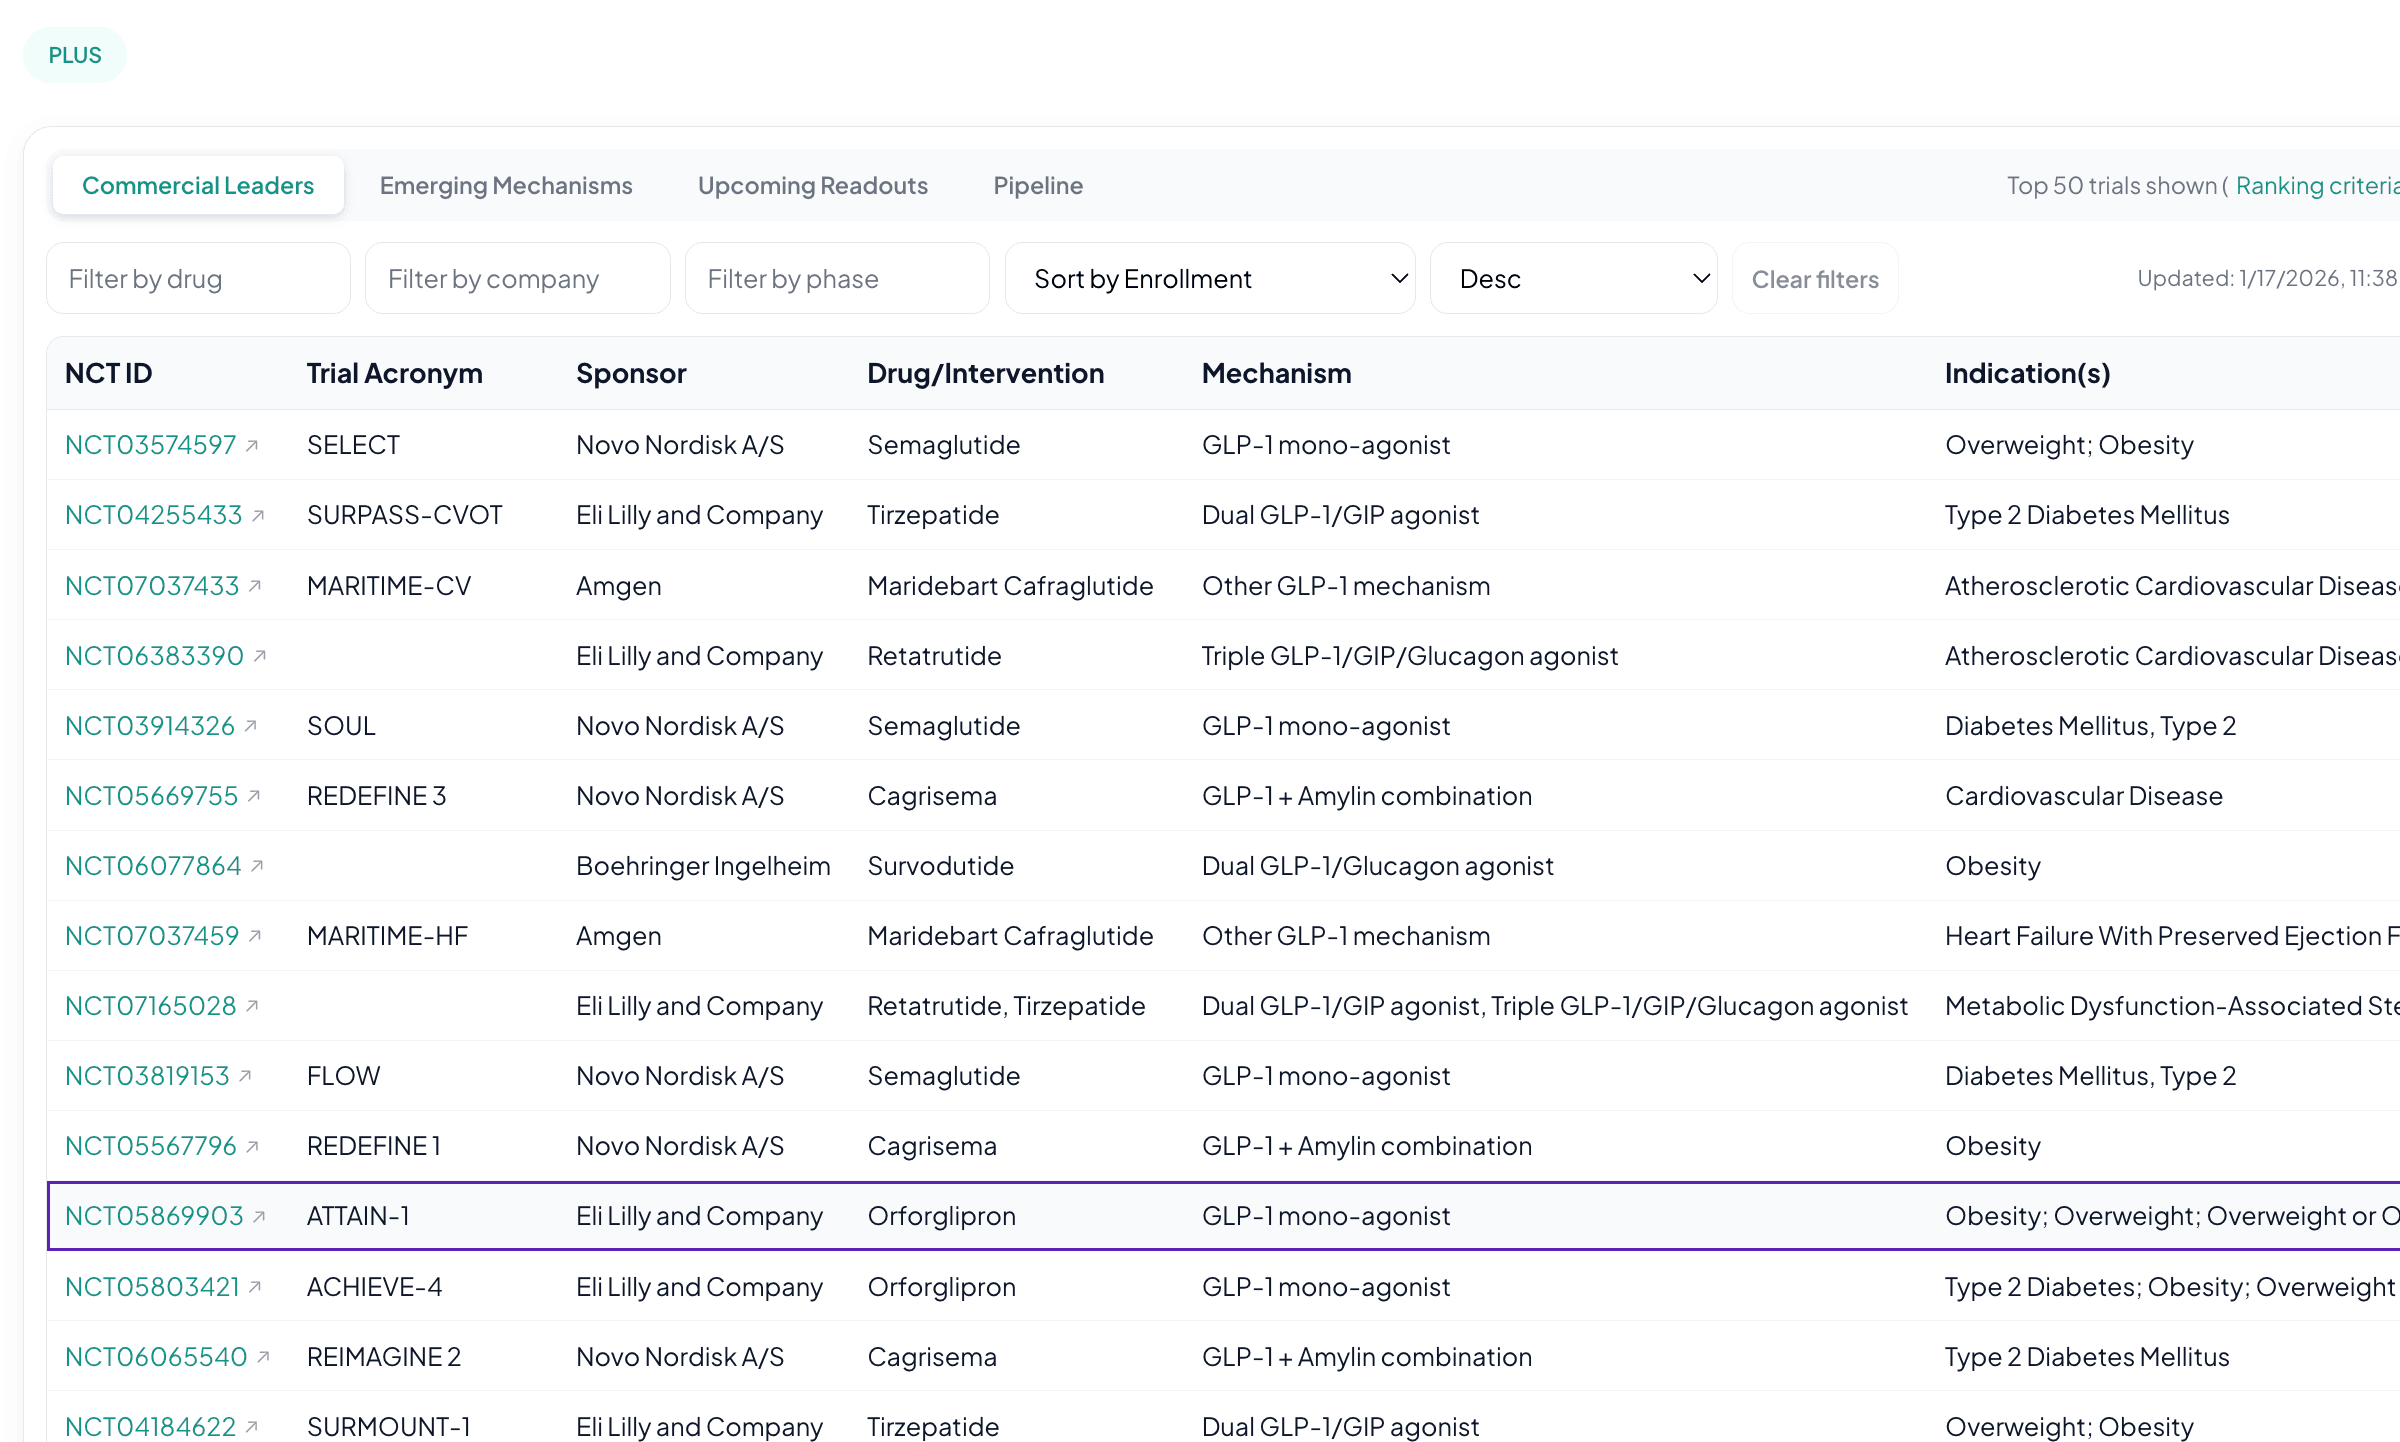2400x1442 pixels.
Task: Open external link icon for NCT03574597
Action: 255,444
